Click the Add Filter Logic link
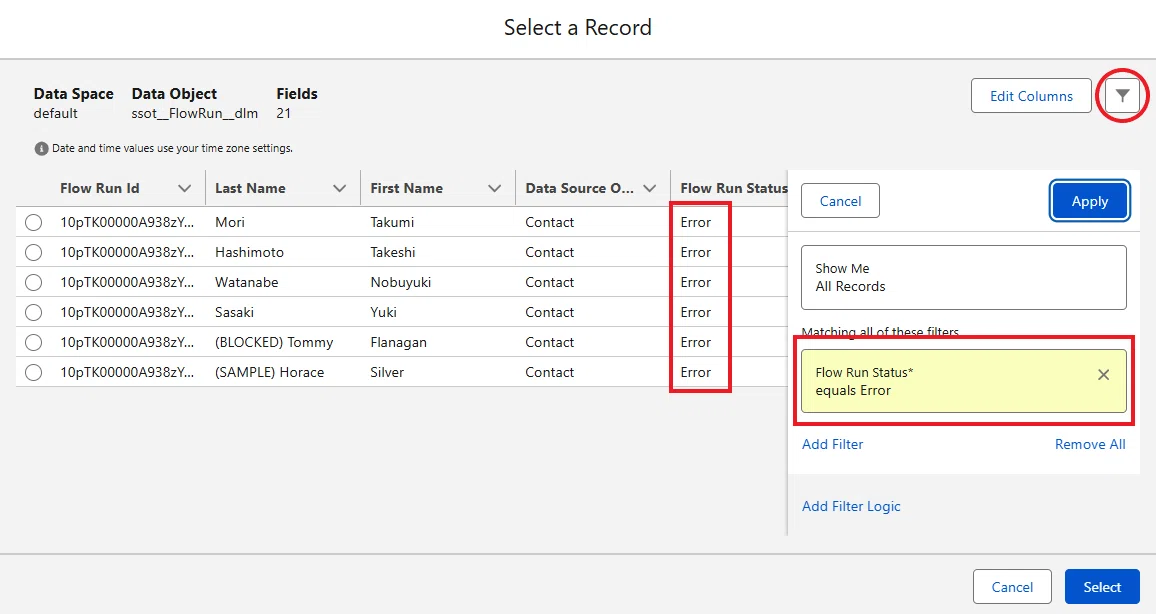Image resolution: width=1156 pixels, height=614 pixels. coord(851,506)
